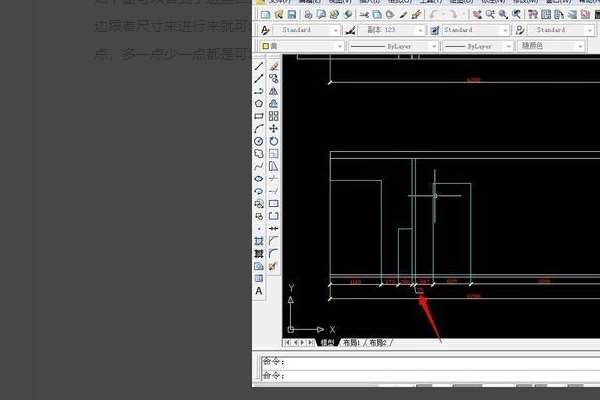
Task: Switch to the 模型 model tab
Action: point(327,343)
